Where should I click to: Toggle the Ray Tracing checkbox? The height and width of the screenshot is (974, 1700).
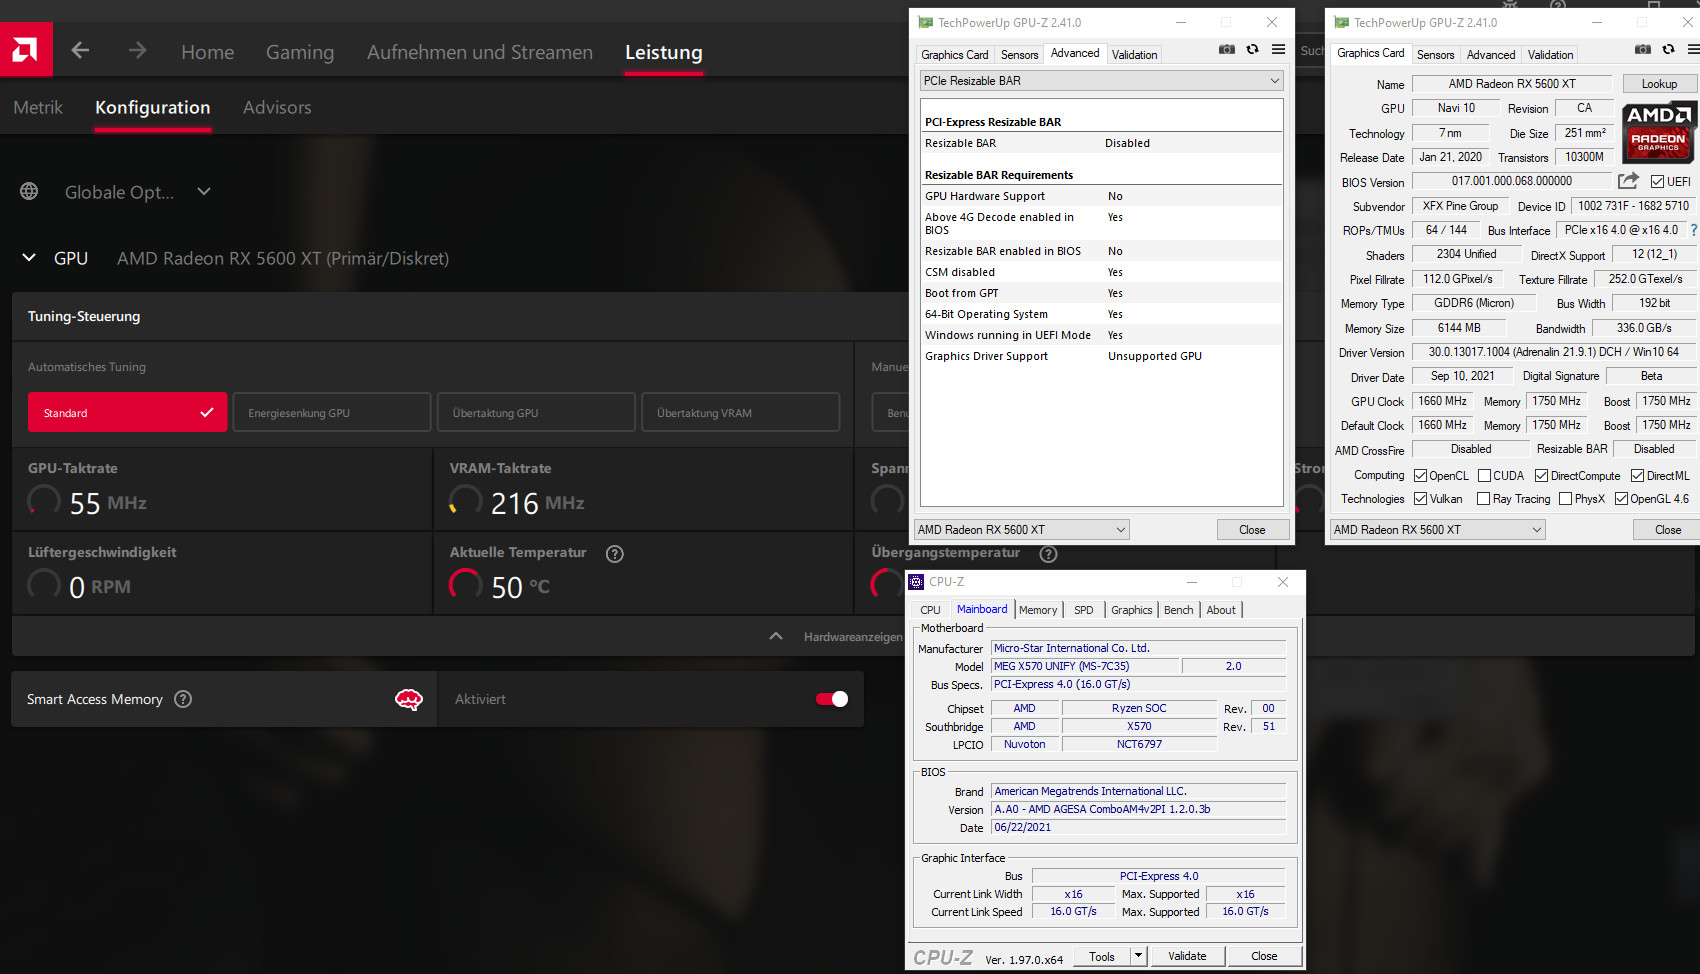1484,499
